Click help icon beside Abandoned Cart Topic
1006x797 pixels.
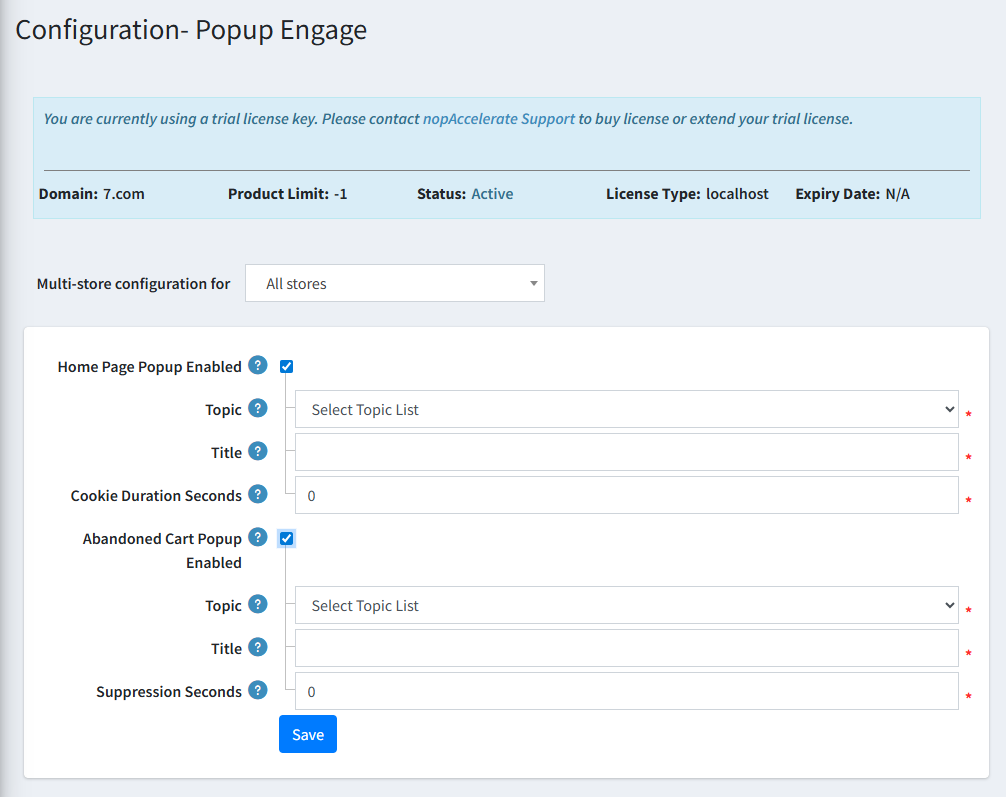click(x=258, y=604)
